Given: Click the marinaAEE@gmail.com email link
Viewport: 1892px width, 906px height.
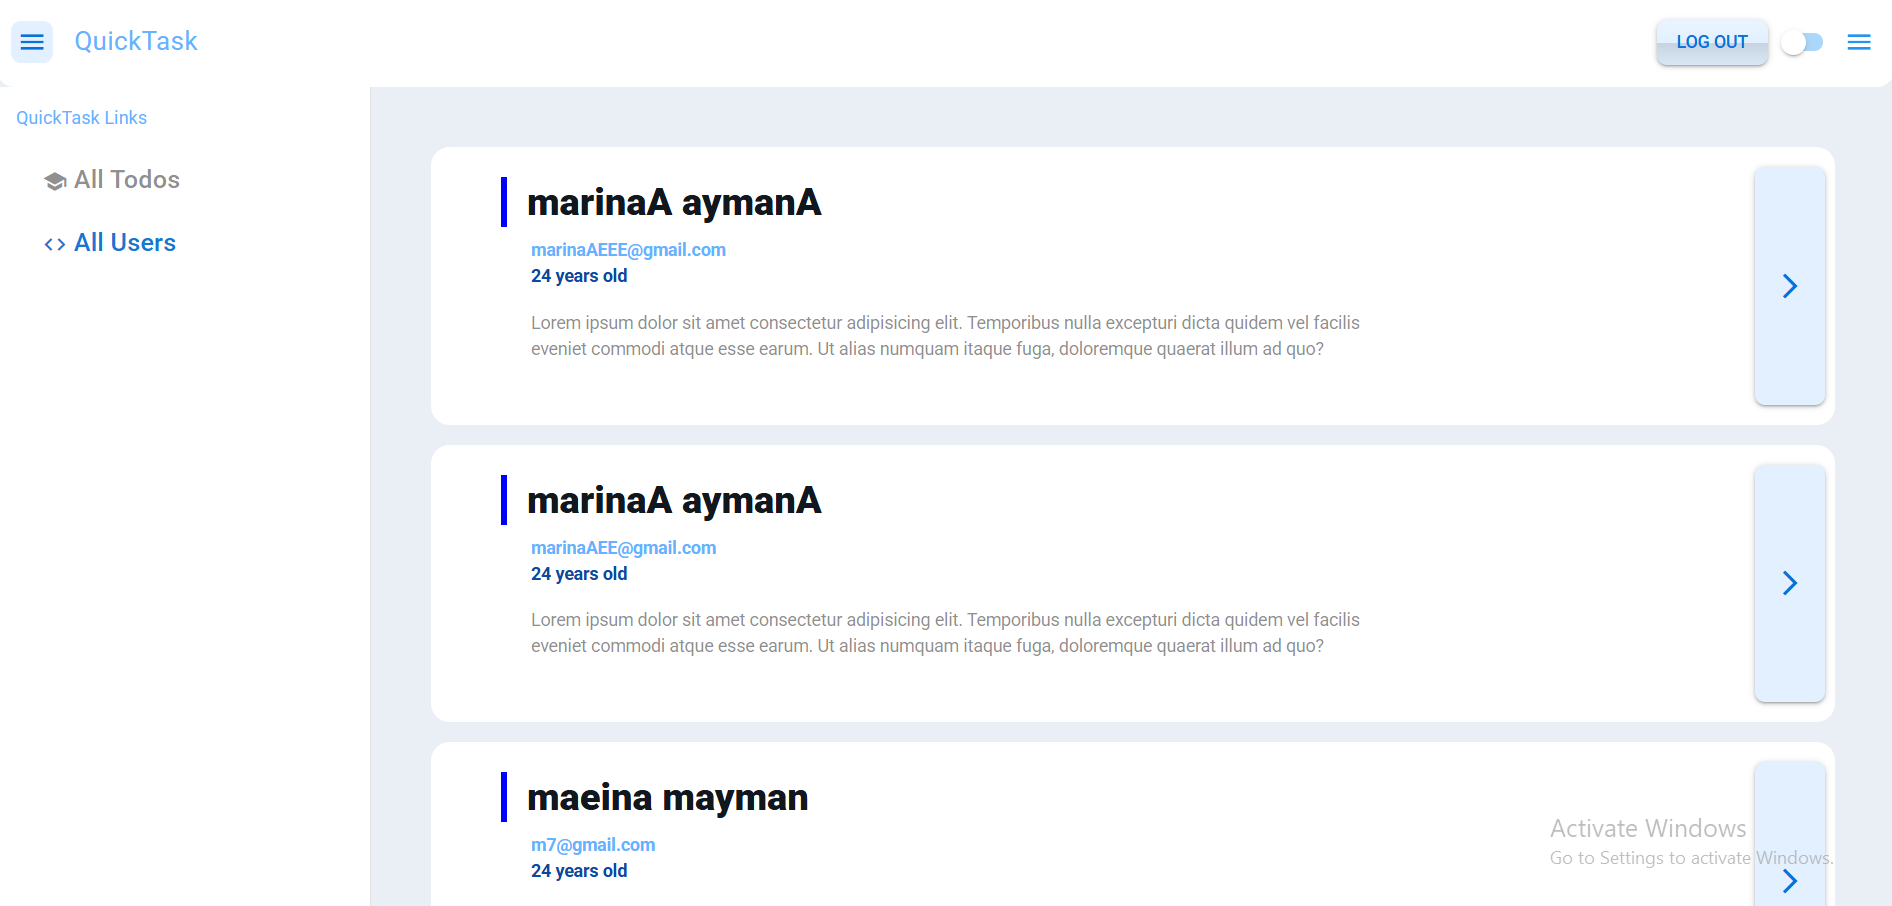Looking at the screenshot, I should (x=623, y=548).
